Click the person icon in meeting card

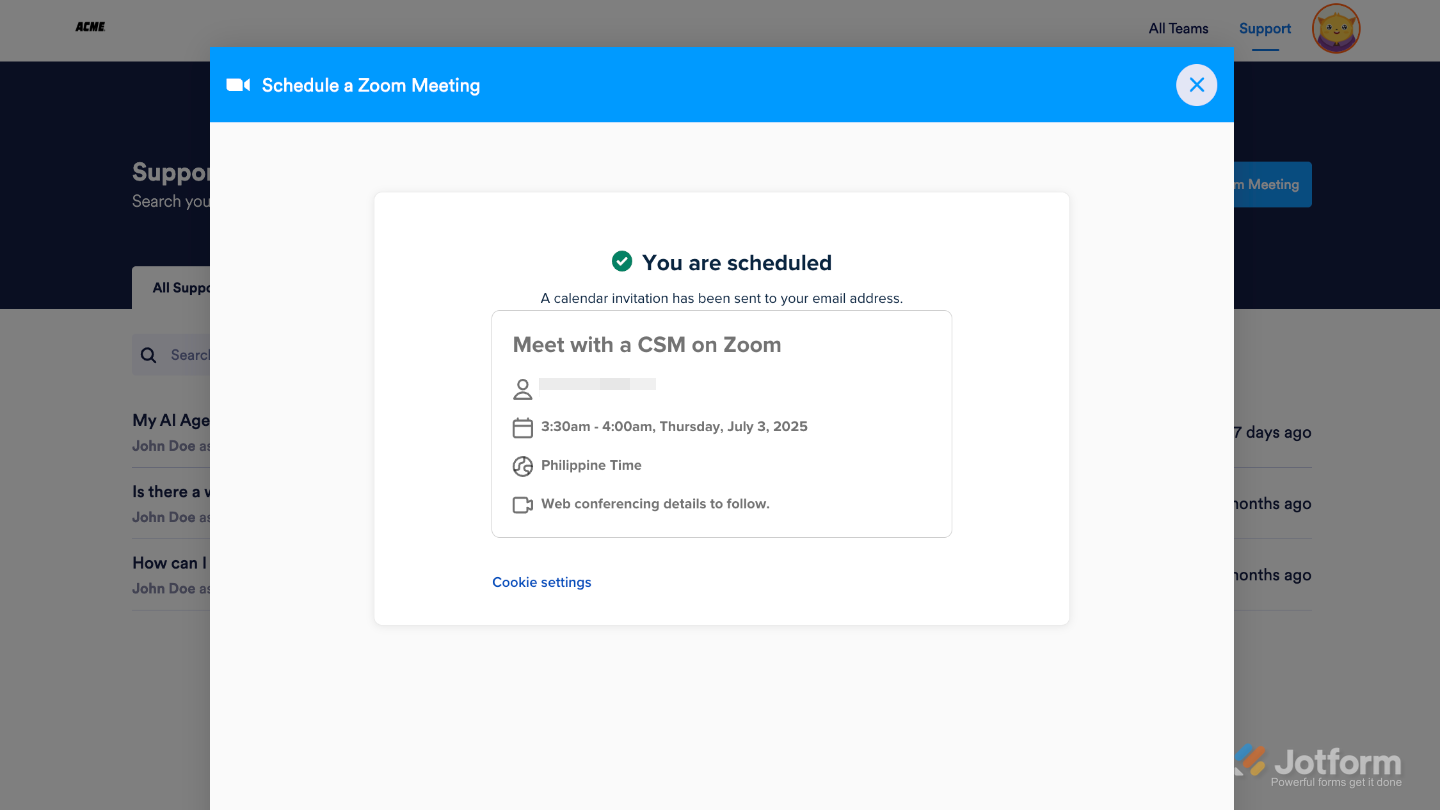coord(522,389)
